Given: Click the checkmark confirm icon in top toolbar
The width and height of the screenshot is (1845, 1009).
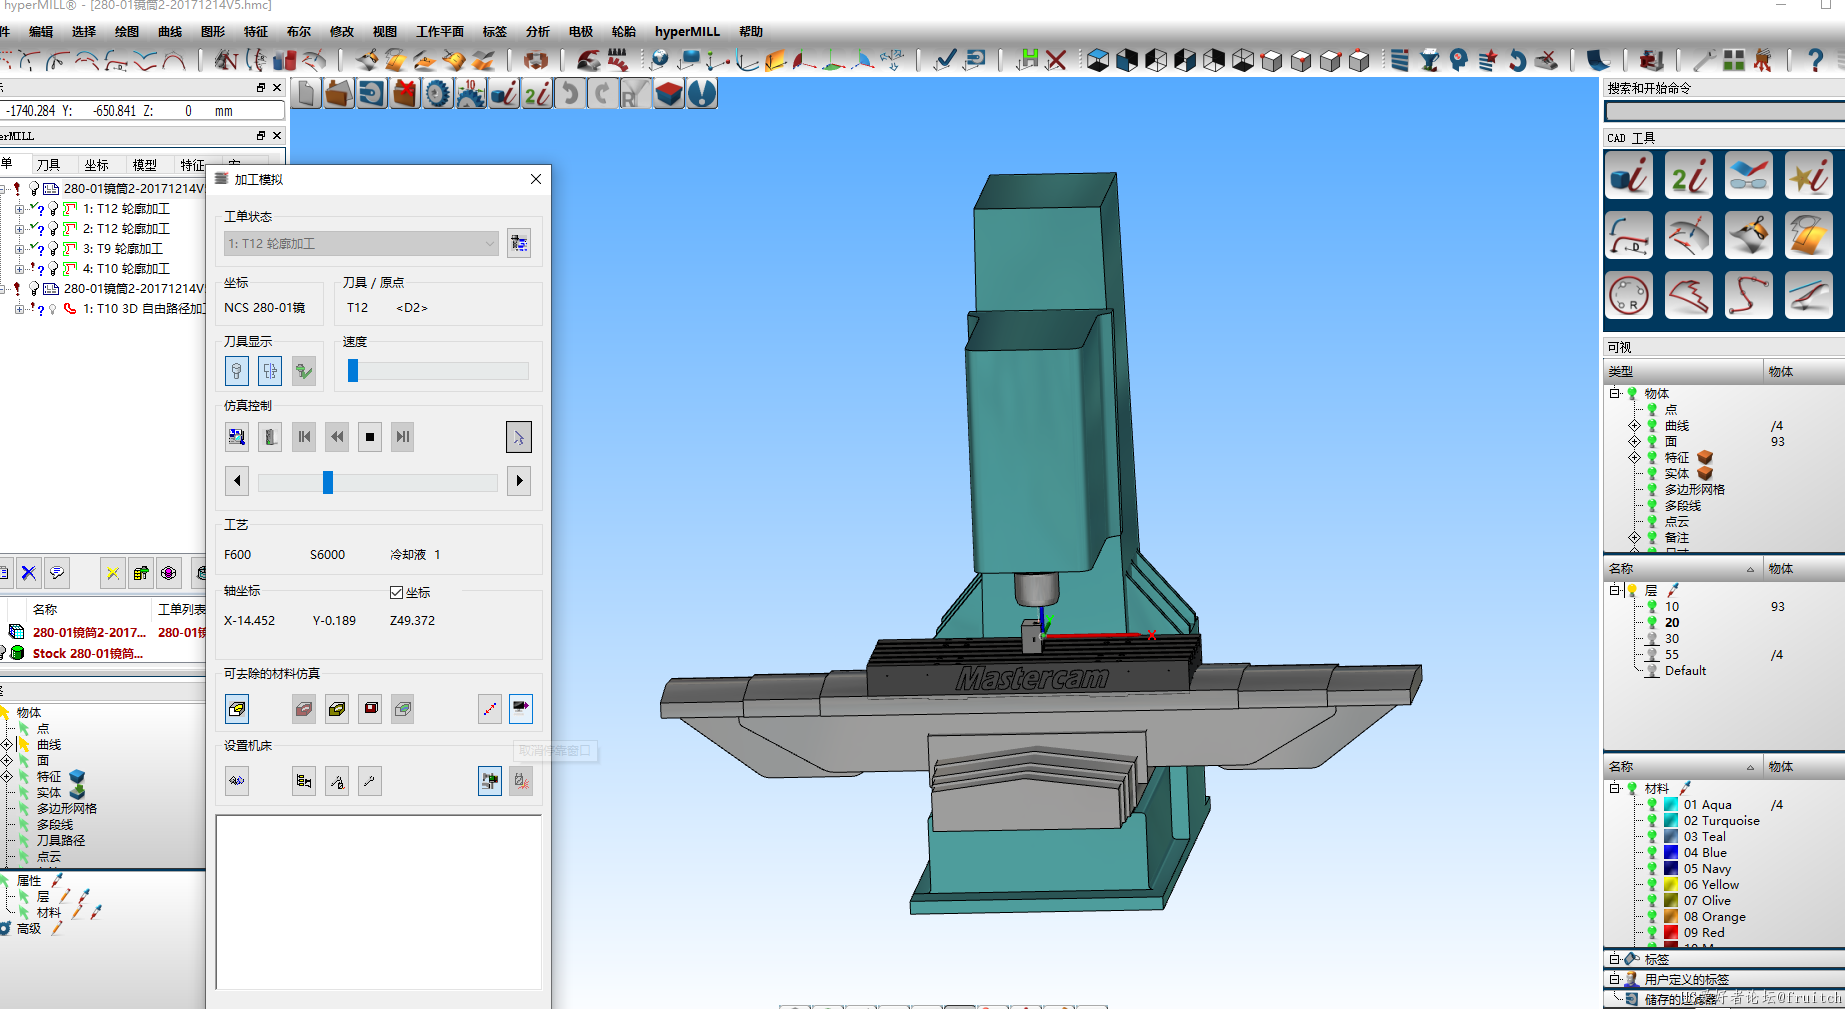Looking at the screenshot, I should 944,60.
